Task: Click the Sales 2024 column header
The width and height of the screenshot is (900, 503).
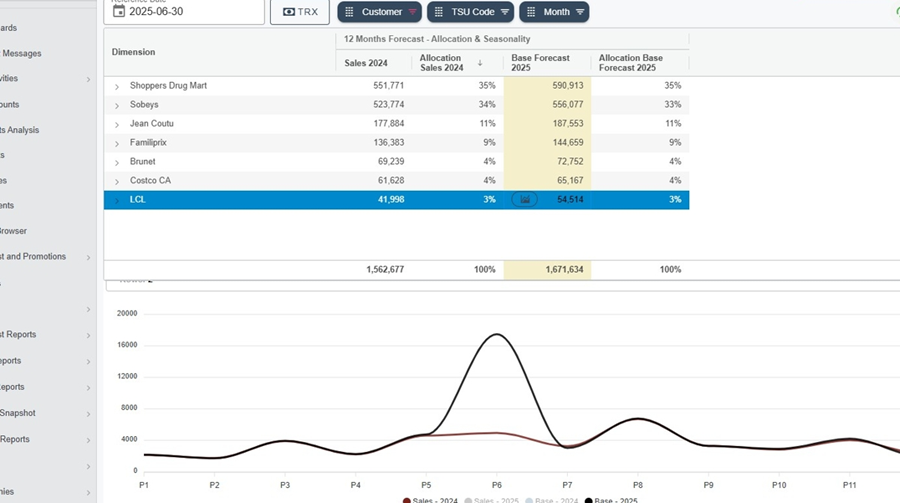Action: (366, 63)
